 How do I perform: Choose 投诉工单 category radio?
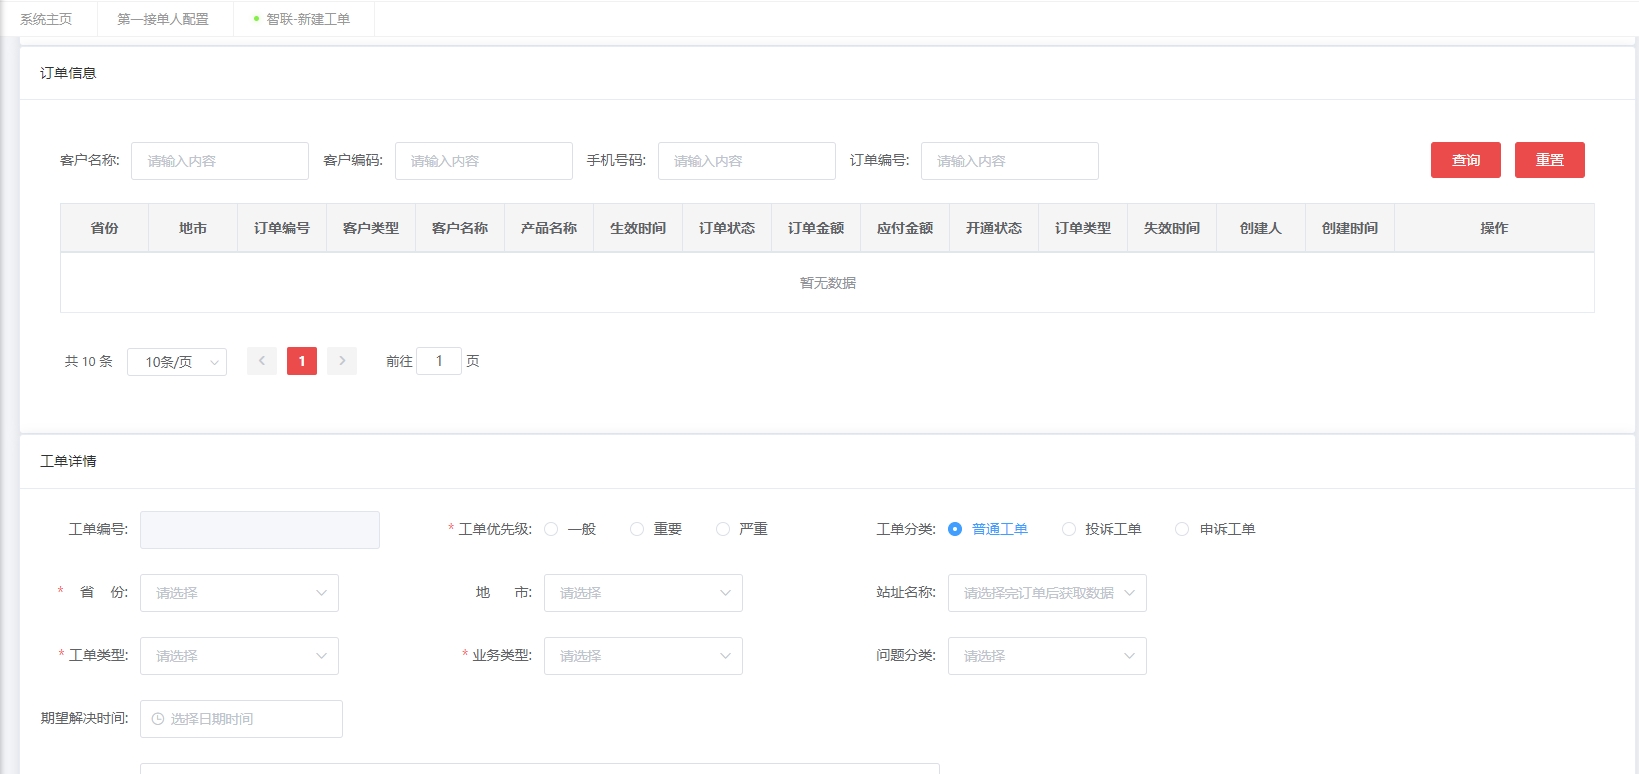click(x=1069, y=529)
